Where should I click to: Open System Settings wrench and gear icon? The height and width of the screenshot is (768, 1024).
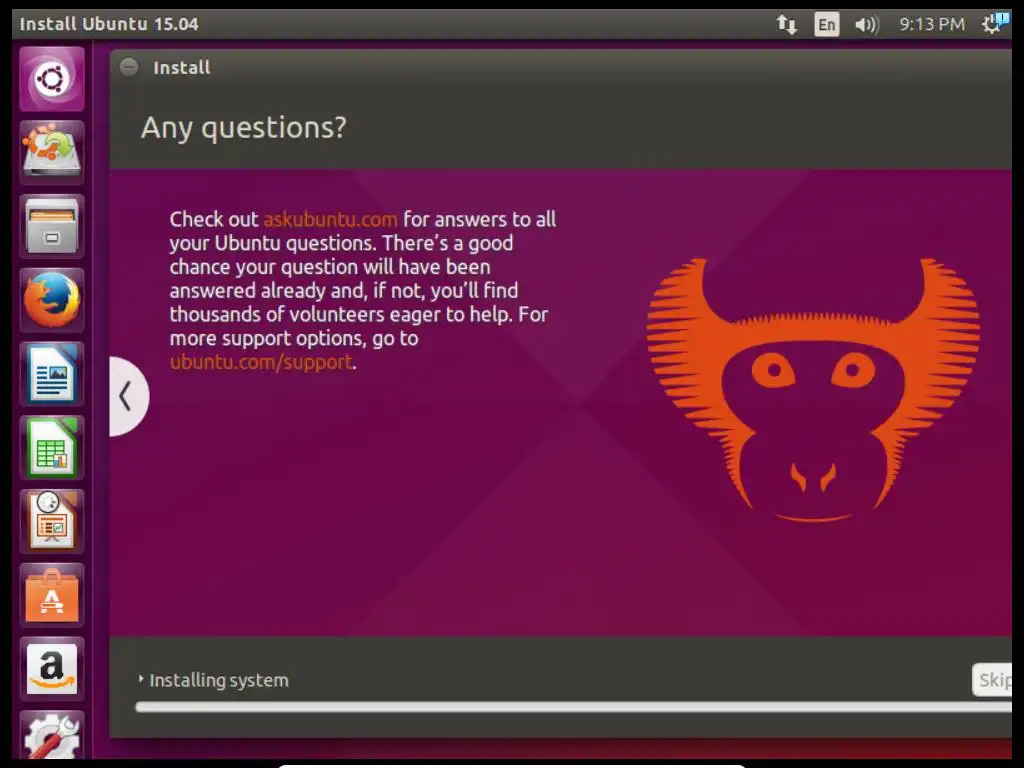point(52,735)
